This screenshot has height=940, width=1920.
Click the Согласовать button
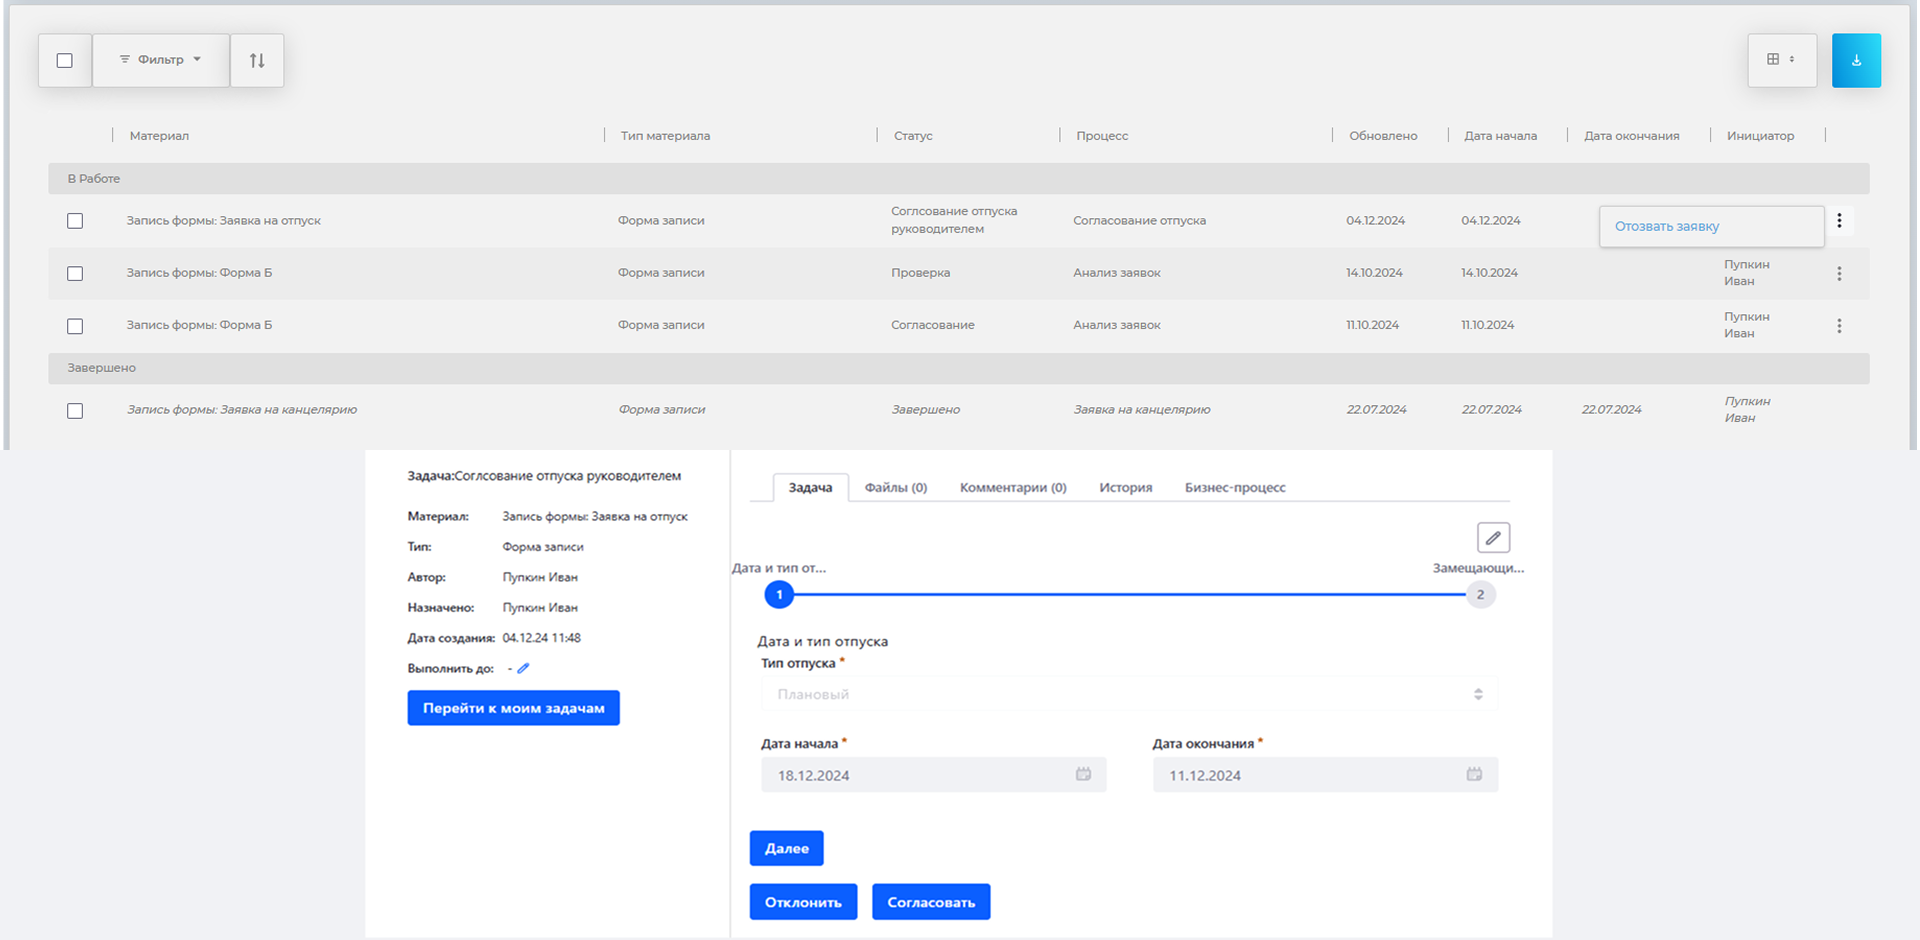pyautogui.click(x=931, y=902)
